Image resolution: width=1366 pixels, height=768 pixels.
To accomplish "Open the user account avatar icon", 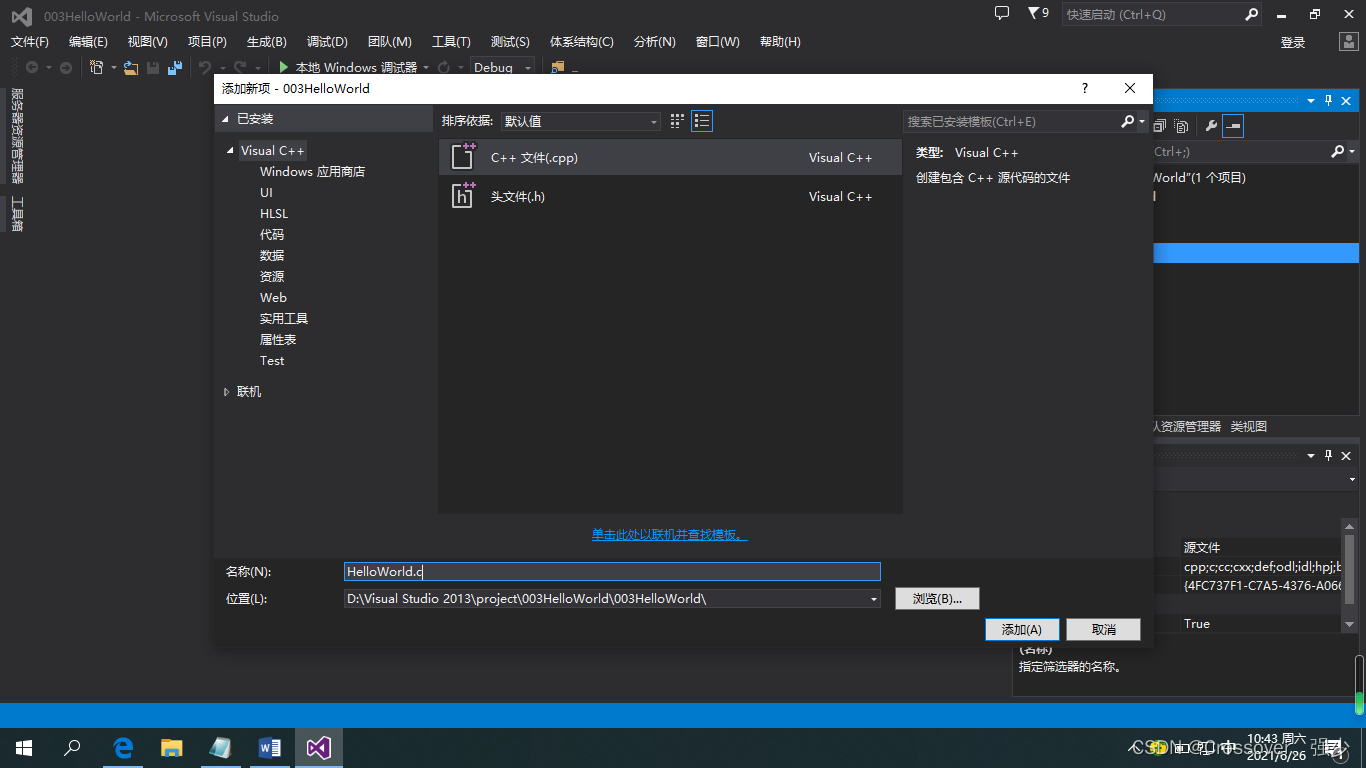I will coord(1348,42).
